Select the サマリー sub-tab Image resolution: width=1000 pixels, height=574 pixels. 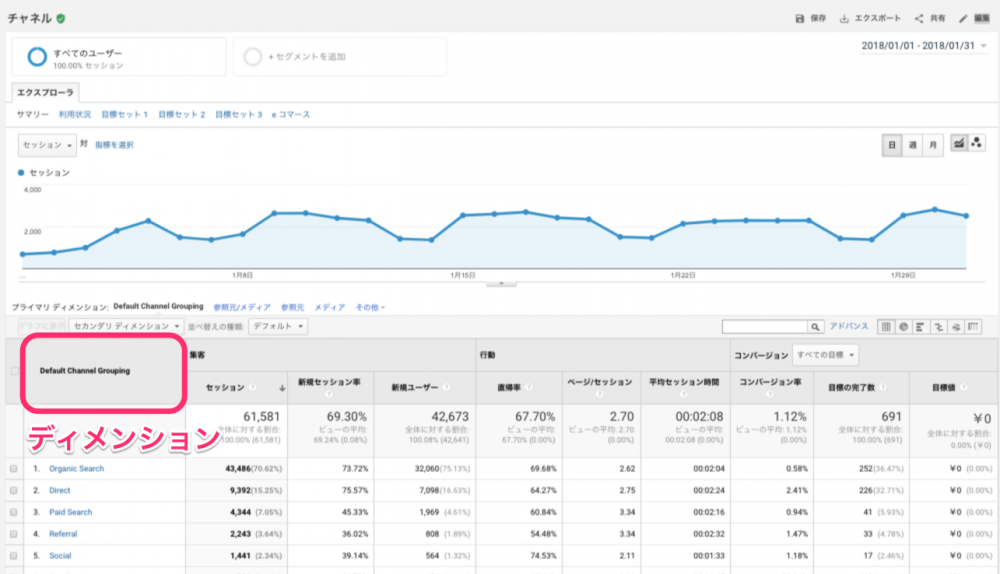[x=33, y=115]
